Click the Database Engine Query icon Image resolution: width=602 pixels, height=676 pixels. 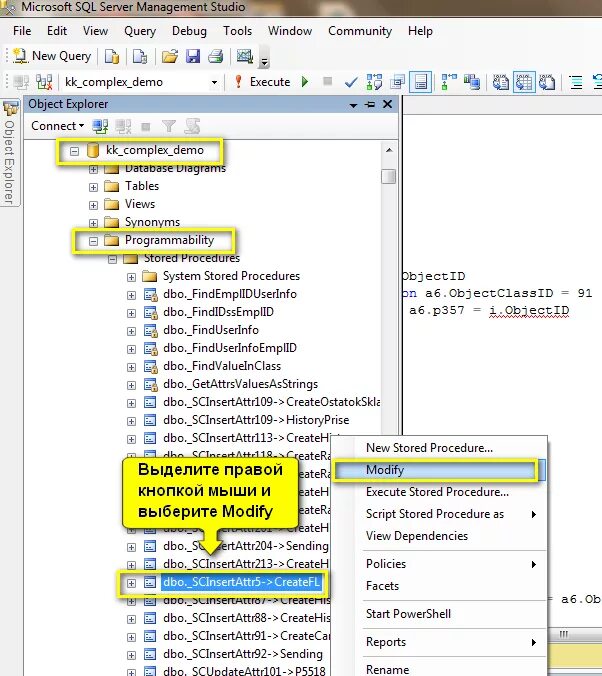(x=112, y=56)
